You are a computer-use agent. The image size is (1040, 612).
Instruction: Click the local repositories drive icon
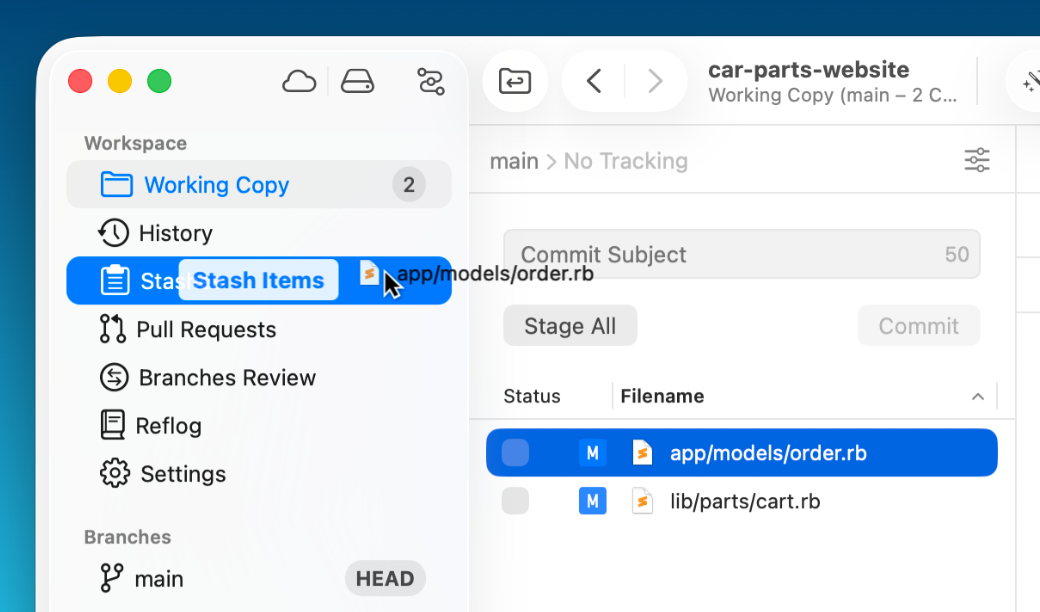click(358, 82)
